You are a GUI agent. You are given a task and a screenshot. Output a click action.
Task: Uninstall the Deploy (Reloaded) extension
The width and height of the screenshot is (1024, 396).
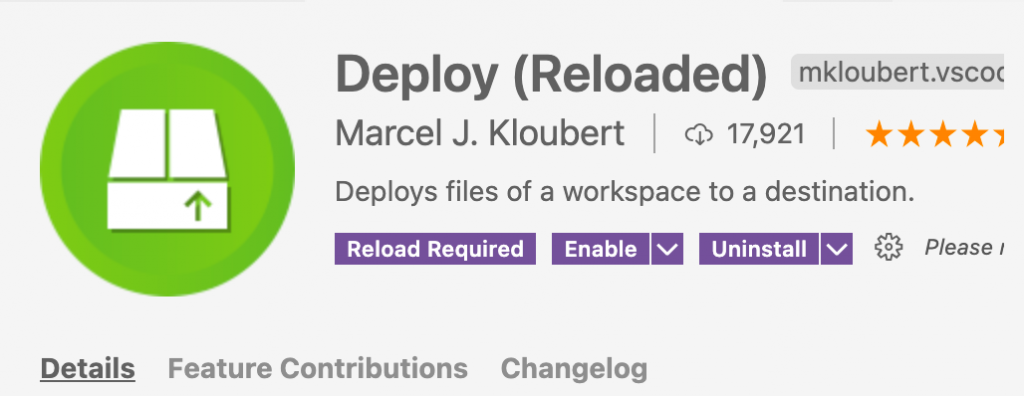pos(759,249)
